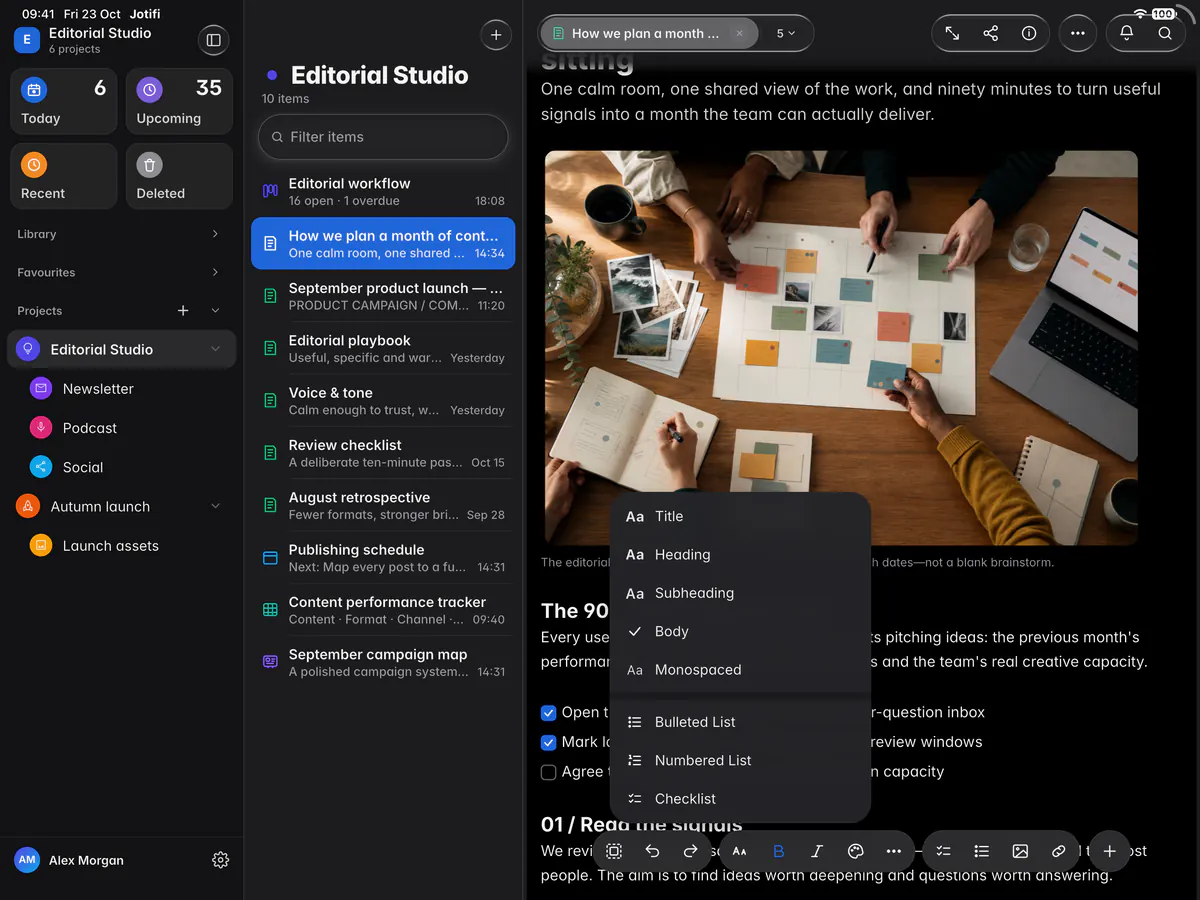Open the more options ellipsis in header

click(1077, 33)
